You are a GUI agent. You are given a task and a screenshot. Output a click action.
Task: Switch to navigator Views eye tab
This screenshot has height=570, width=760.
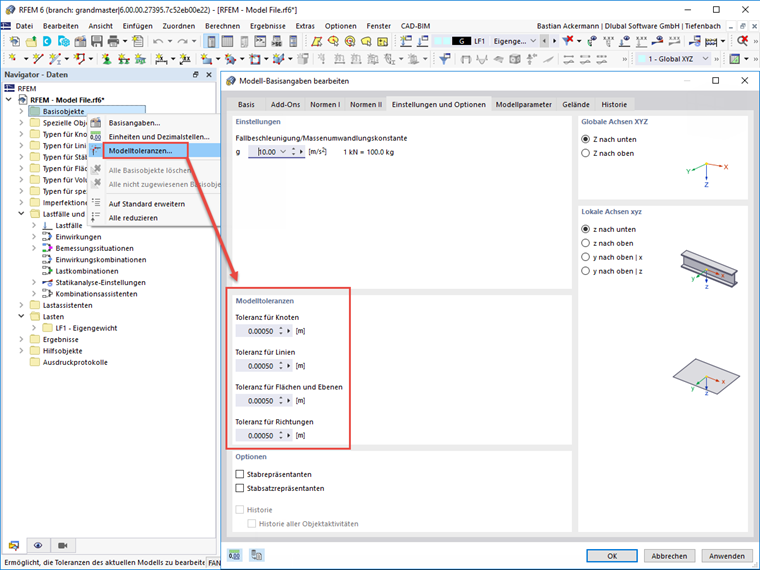tap(38, 545)
